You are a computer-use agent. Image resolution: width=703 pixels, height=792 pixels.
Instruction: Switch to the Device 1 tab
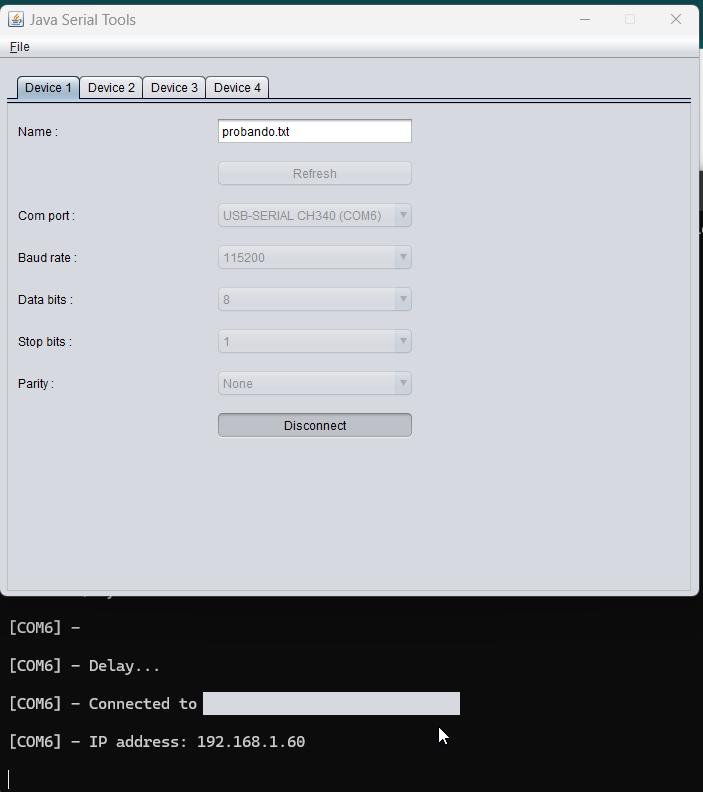coord(48,88)
